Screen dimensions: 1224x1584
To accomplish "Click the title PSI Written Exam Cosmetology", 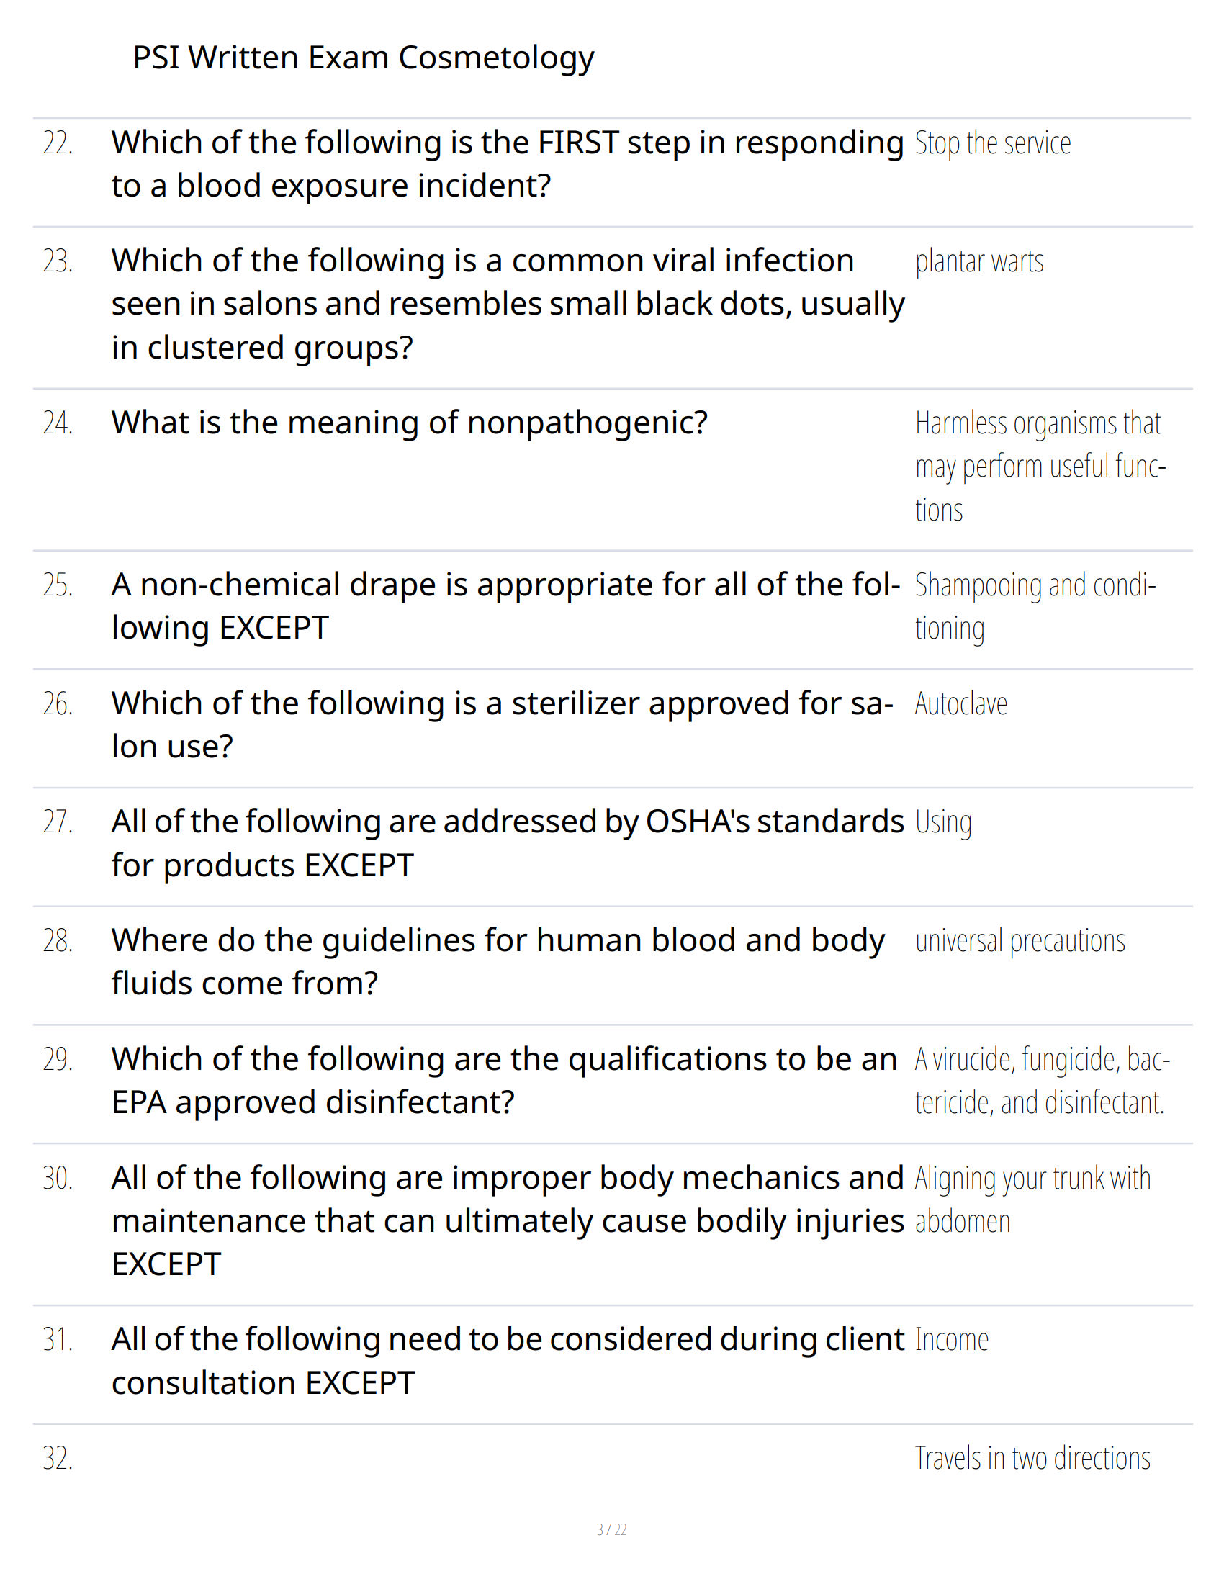I will [x=363, y=58].
